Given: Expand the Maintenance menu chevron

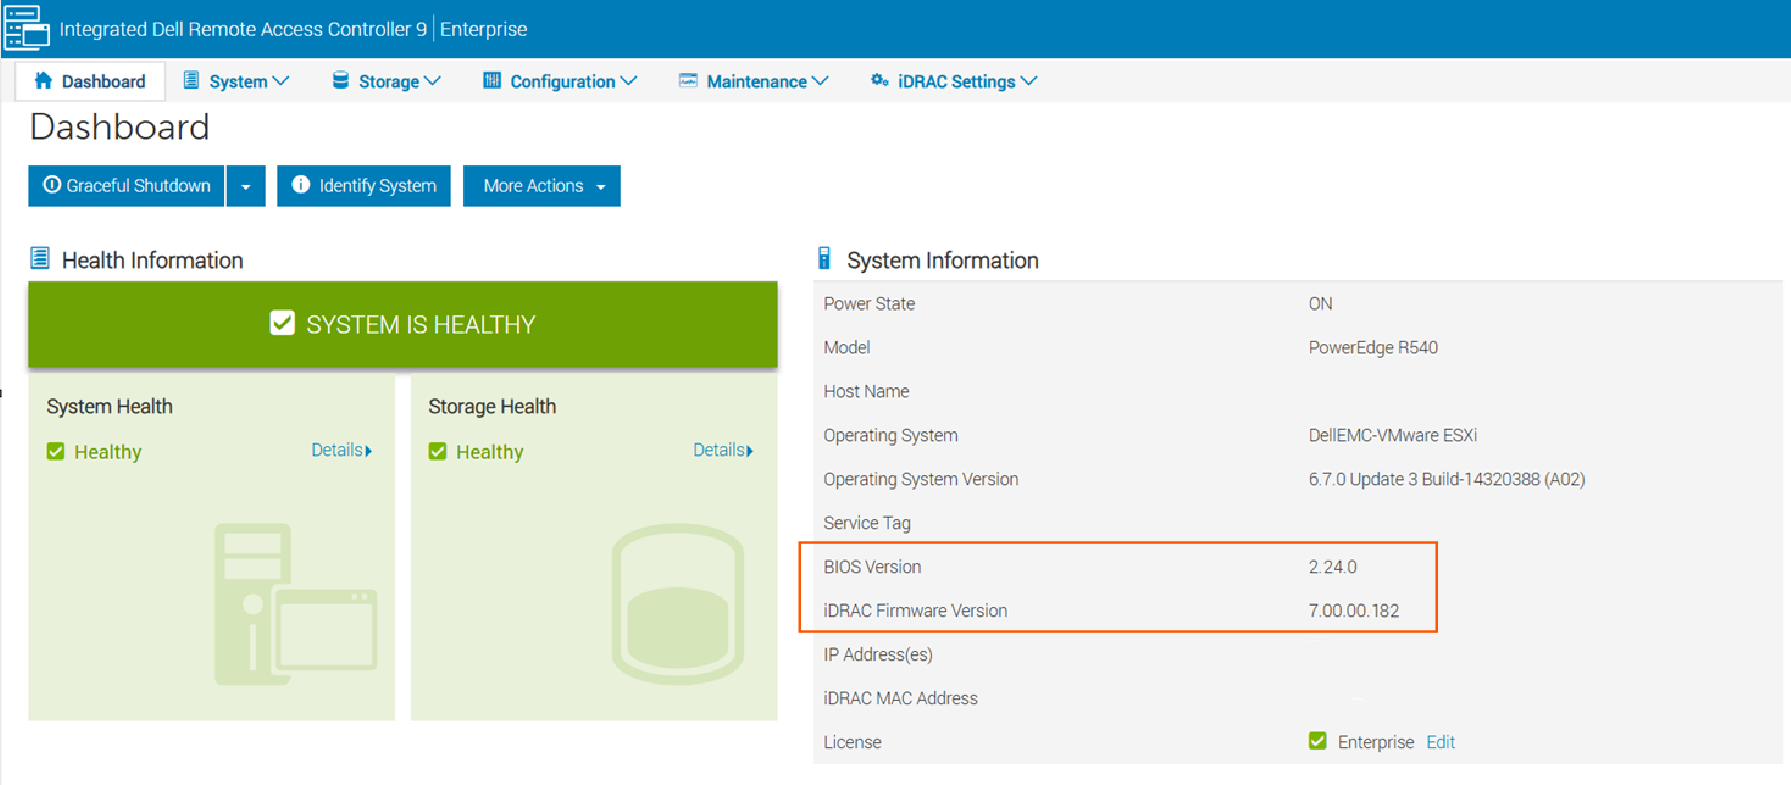Looking at the screenshot, I should tap(820, 81).
